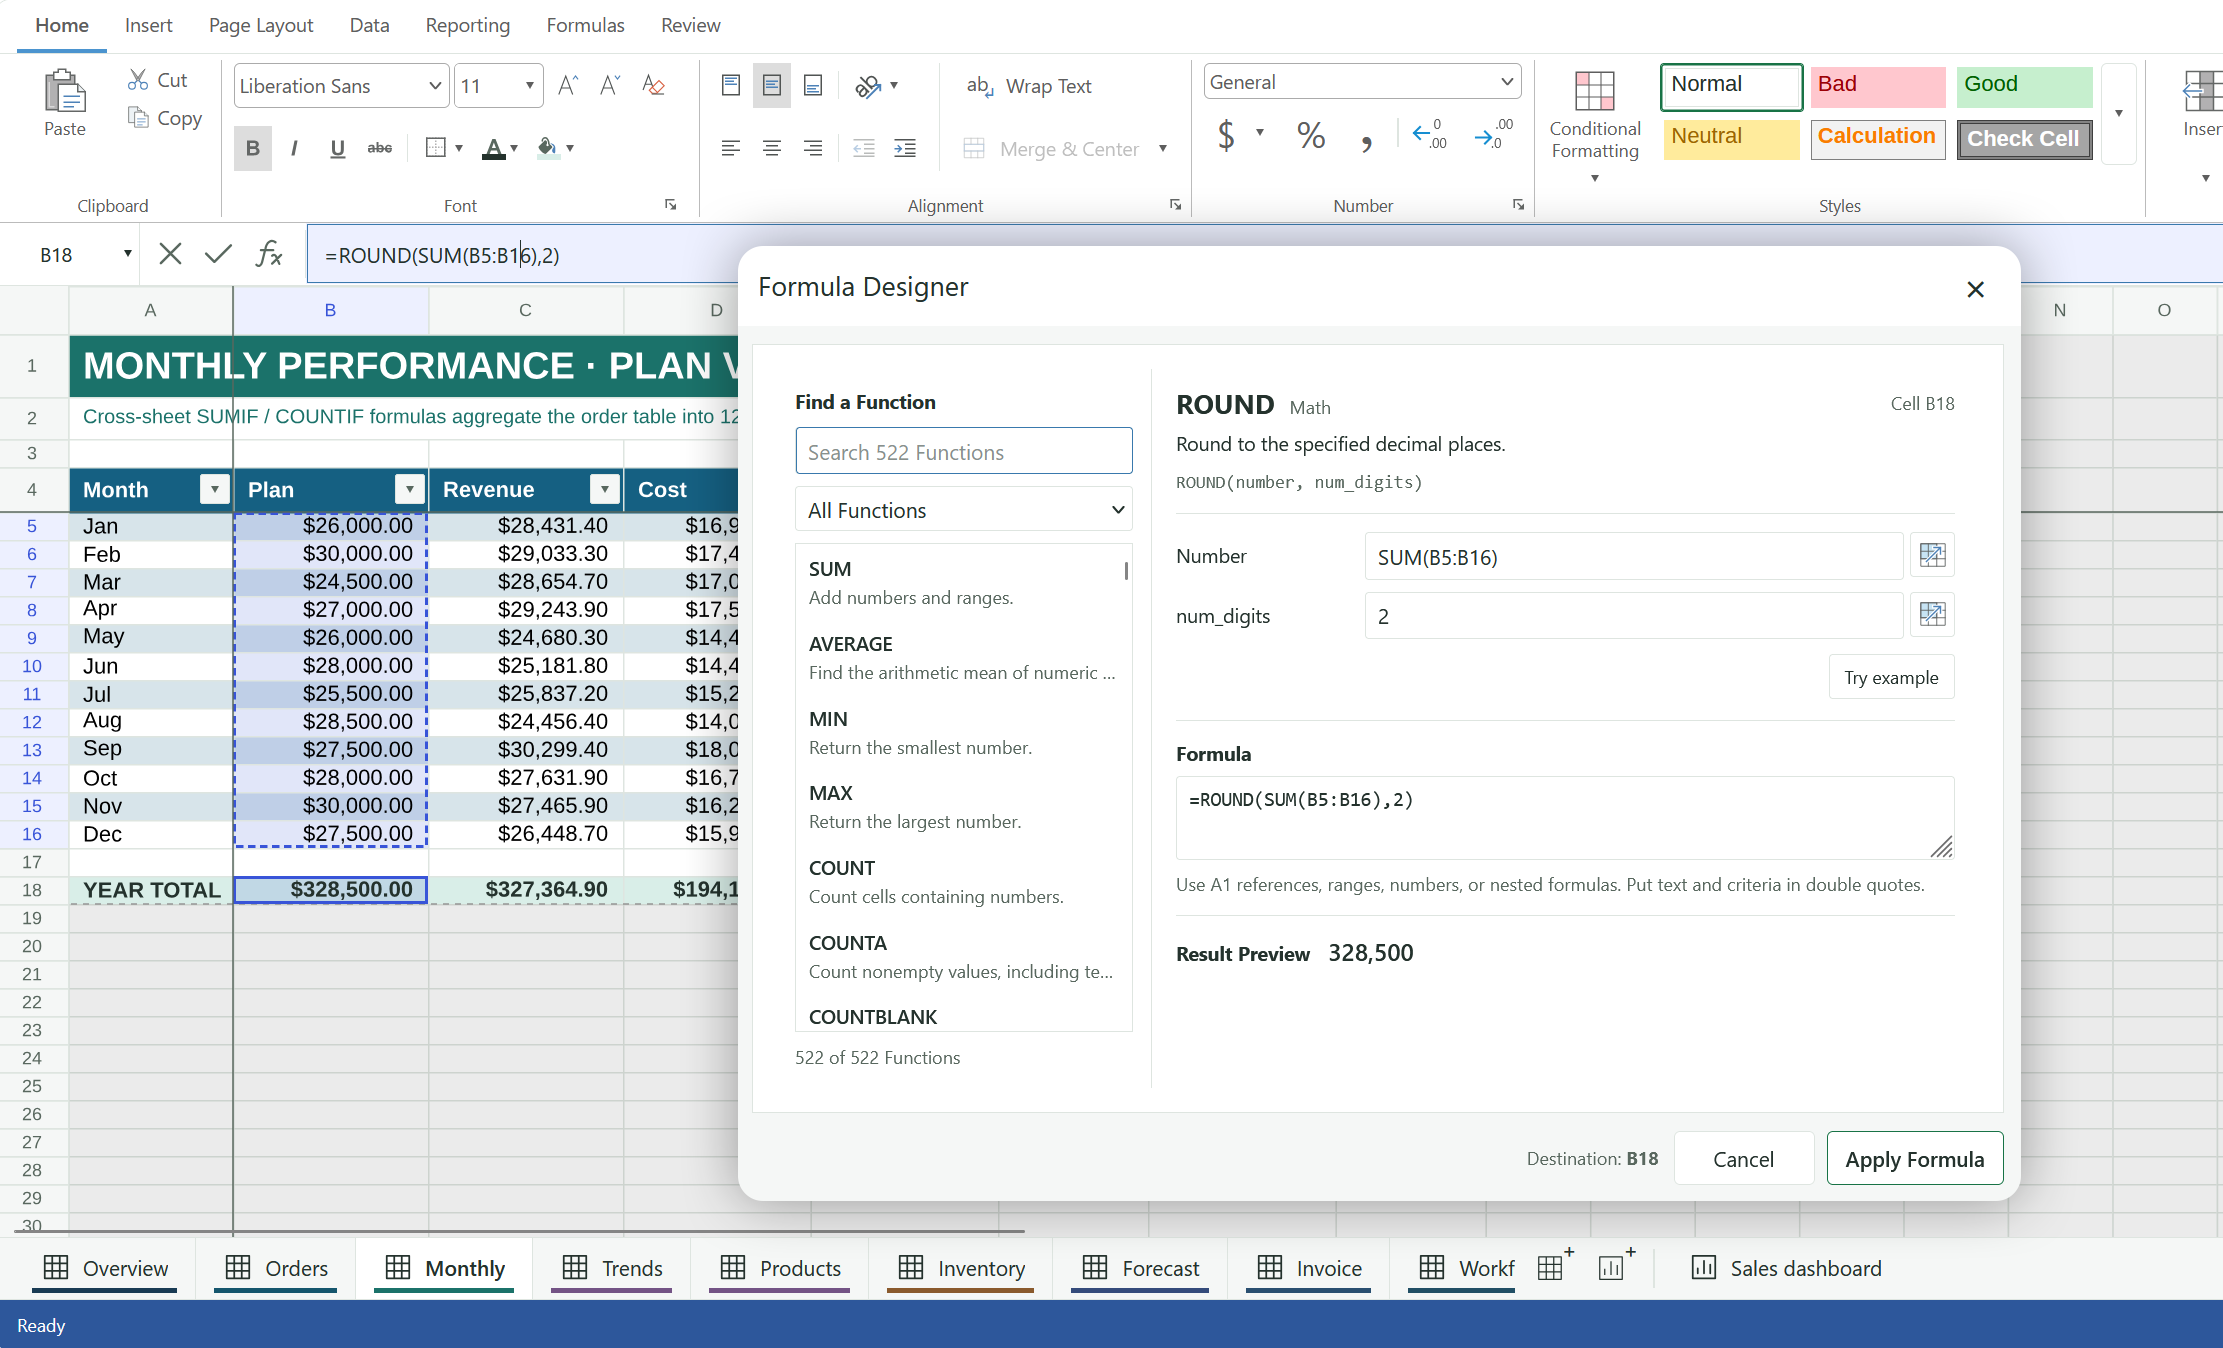Toggle Bold formatting on
This screenshot has height=1348, width=2223.
pos(253,148)
